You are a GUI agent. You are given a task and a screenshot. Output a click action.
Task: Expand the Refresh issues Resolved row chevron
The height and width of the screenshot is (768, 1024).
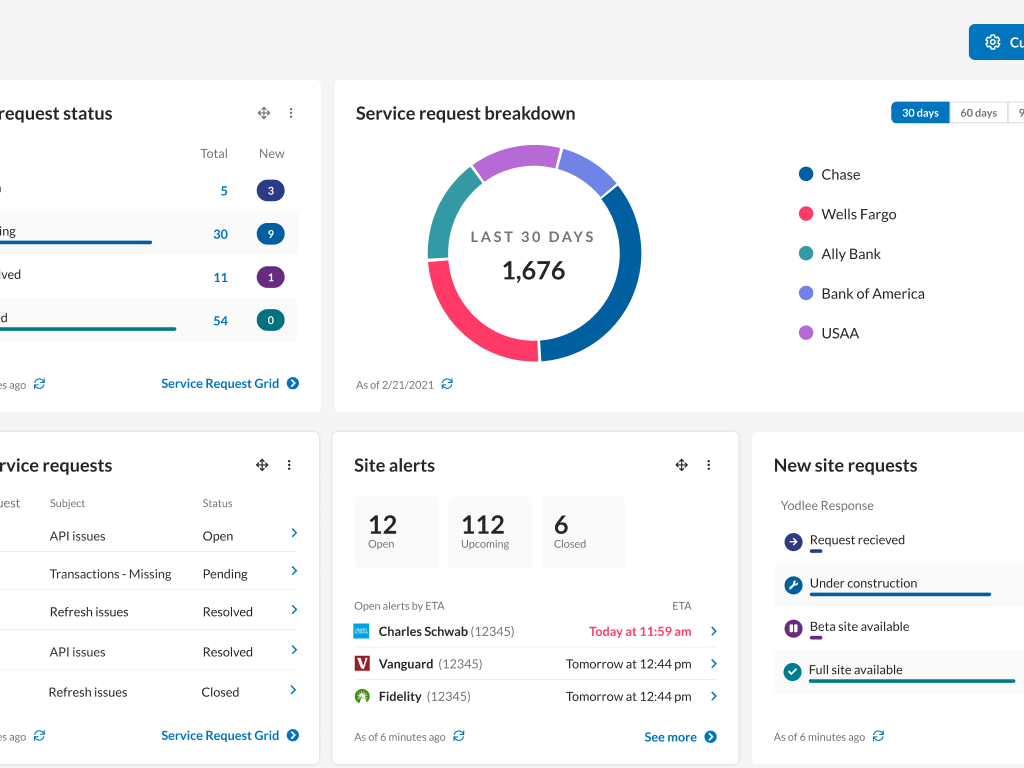tap(294, 609)
